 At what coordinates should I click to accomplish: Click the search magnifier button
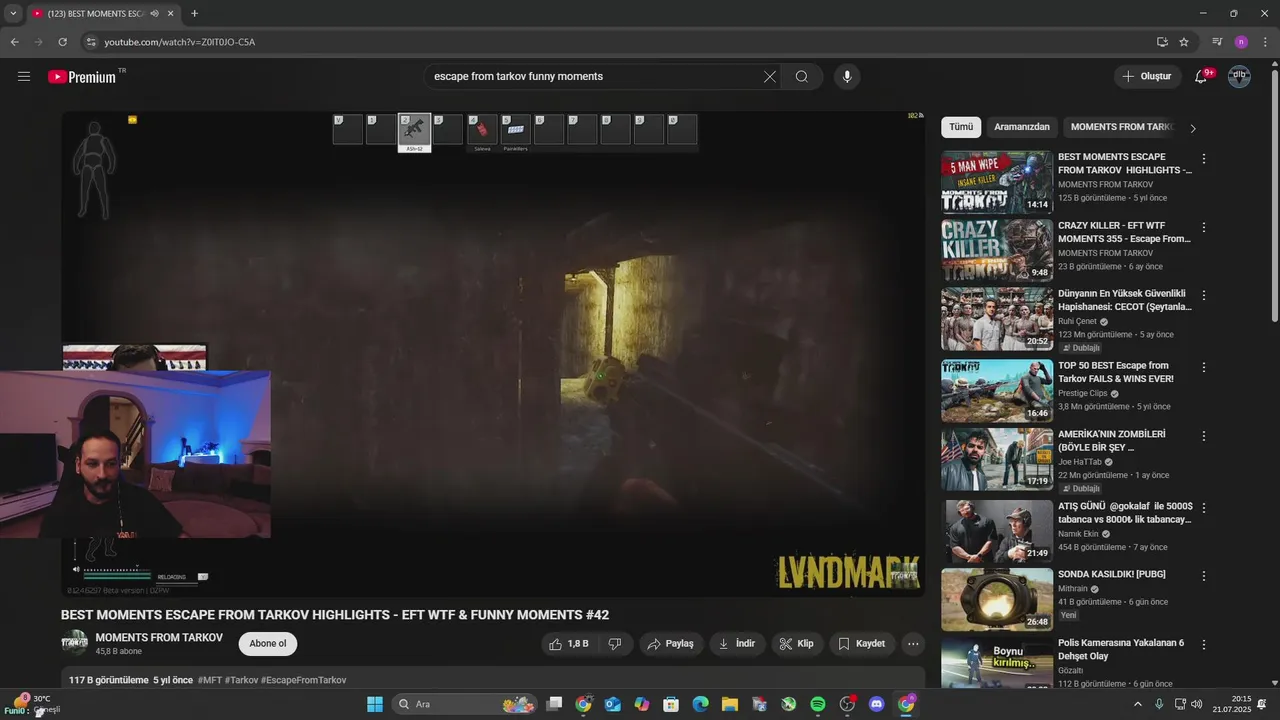click(x=802, y=76)
